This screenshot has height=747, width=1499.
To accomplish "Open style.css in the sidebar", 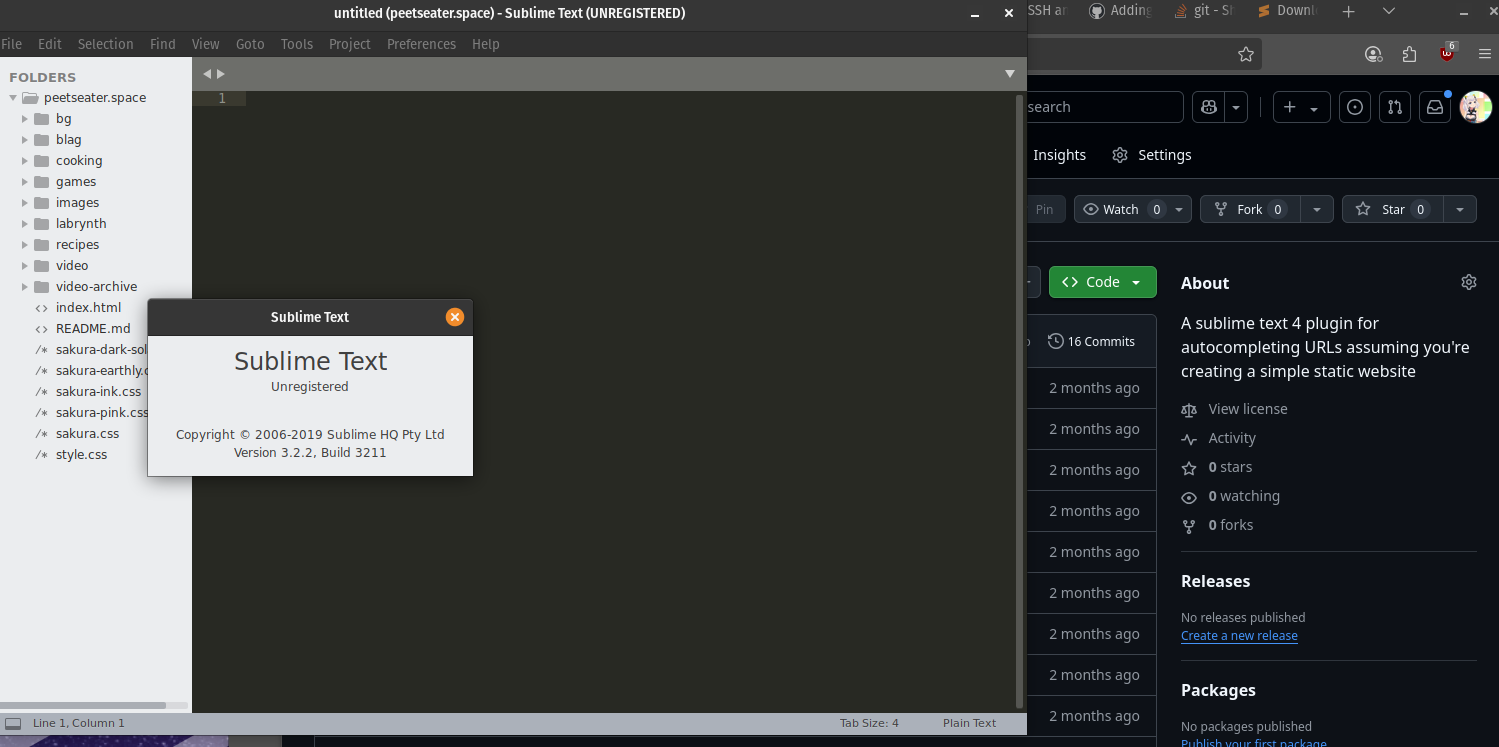I will pos(81,455).
